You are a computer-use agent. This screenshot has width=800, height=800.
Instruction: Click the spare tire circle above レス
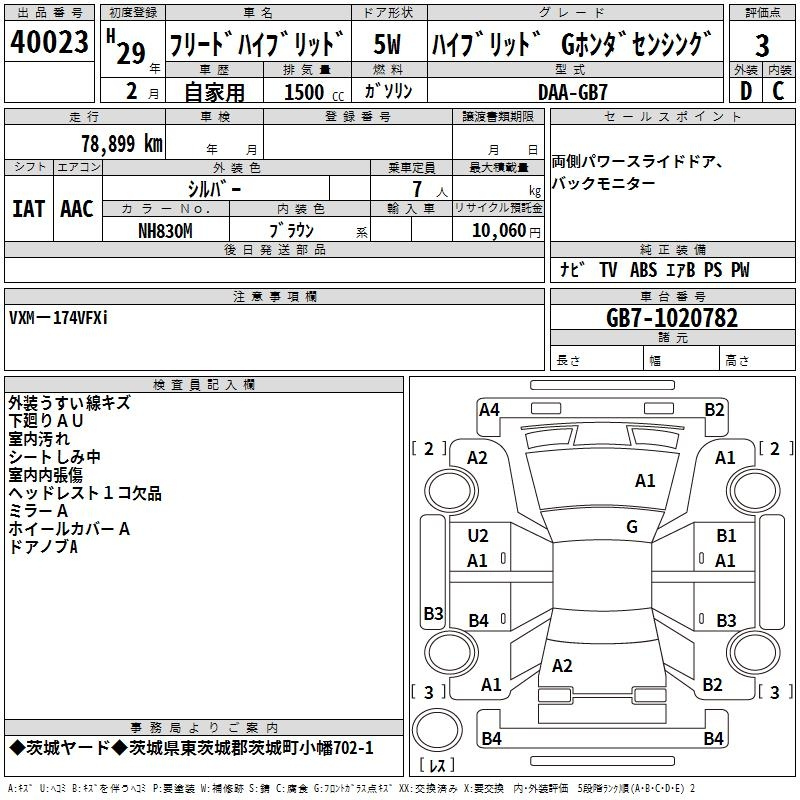click(x=437, y=728)
